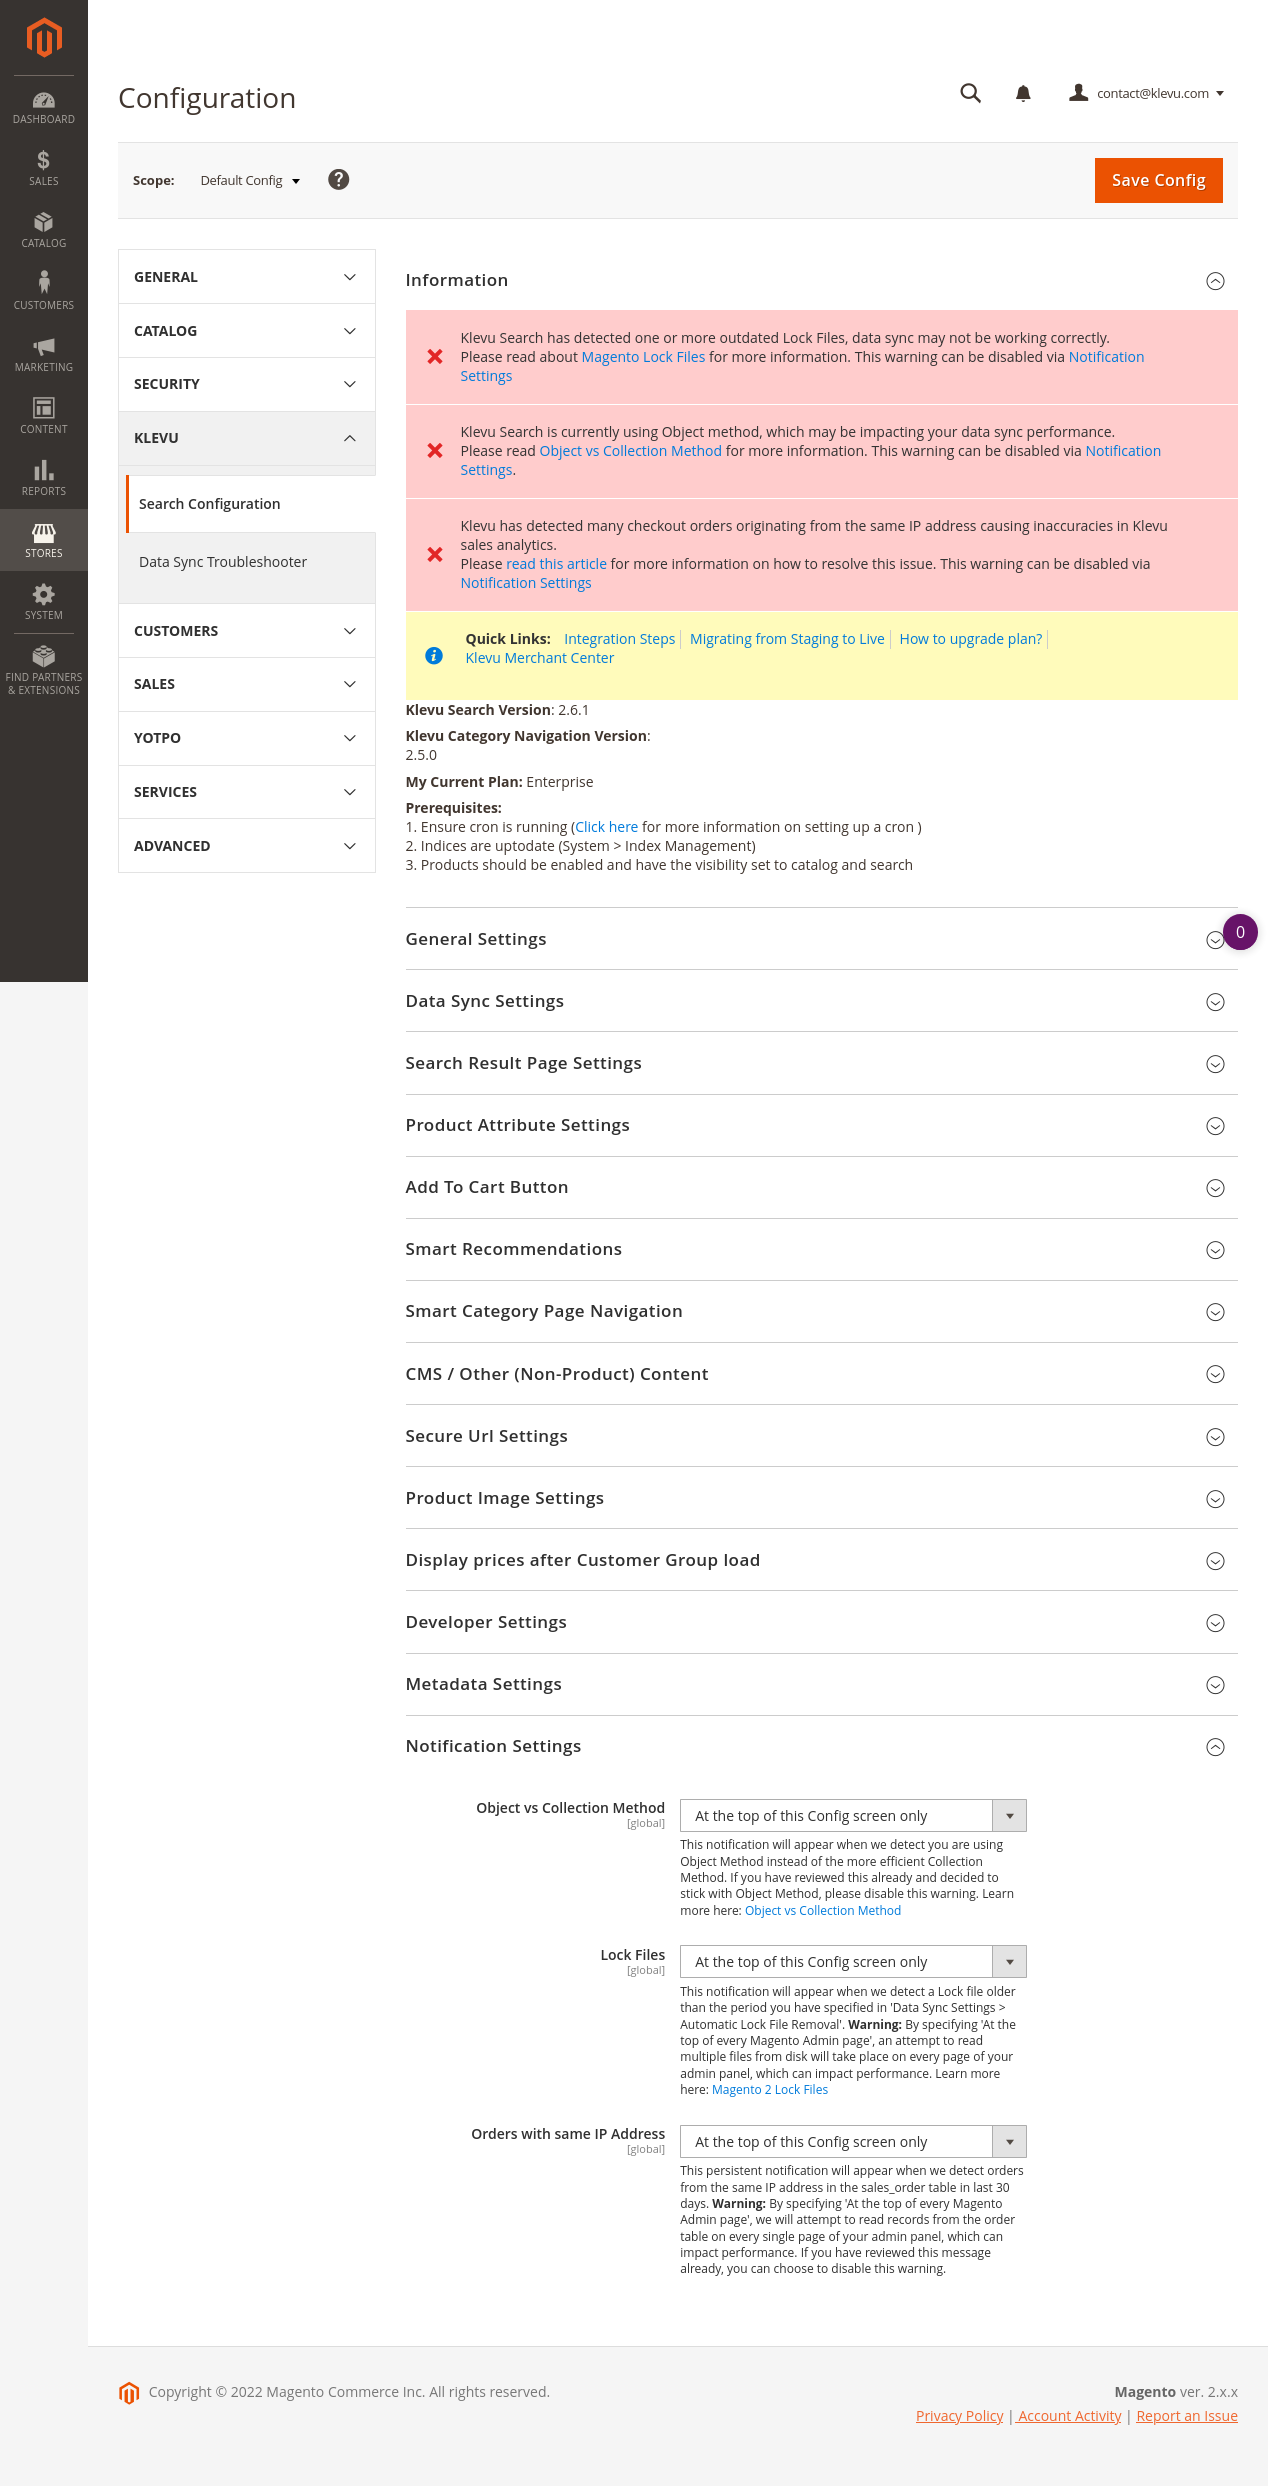Click the scope help question mark icon
This screenshot has width=1268, height=2486.
coord(339,180)
